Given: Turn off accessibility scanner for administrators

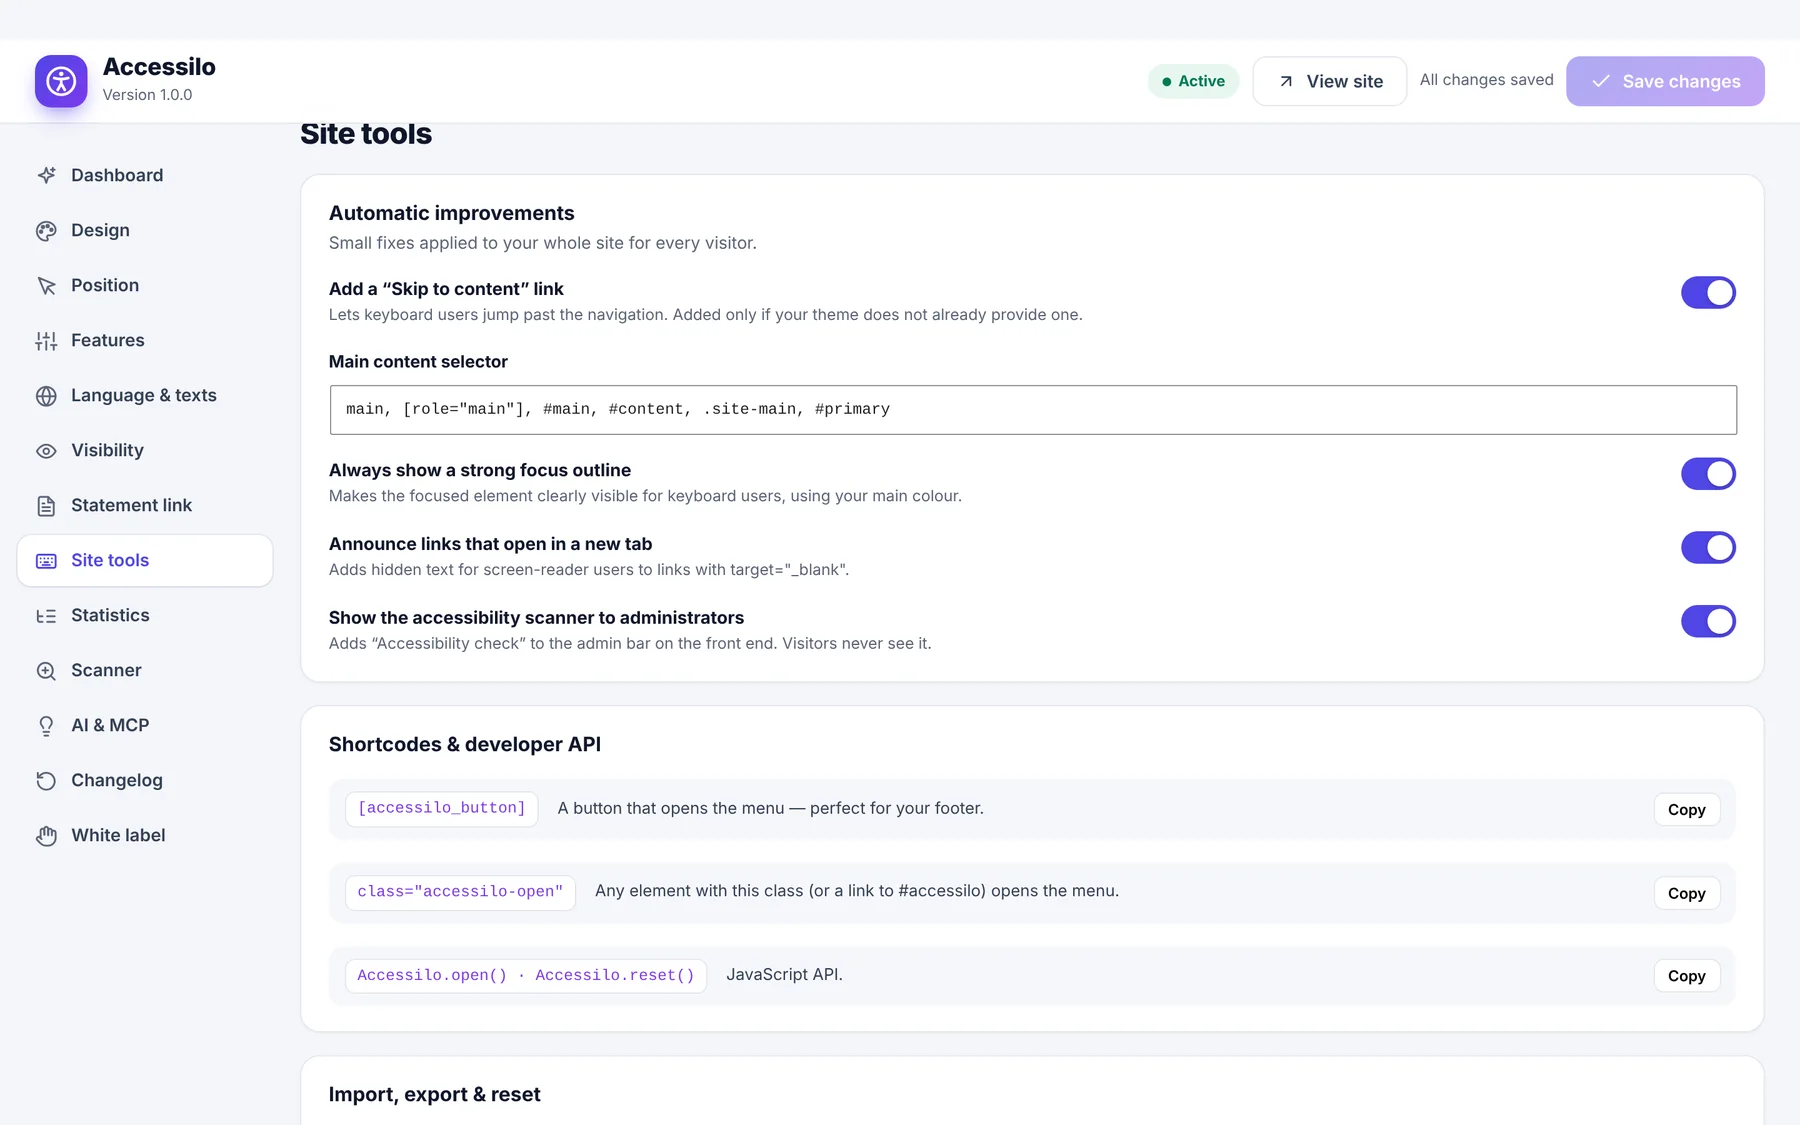Looking at the screenshot, I should pyautogui.click(x=1708, y=622).
